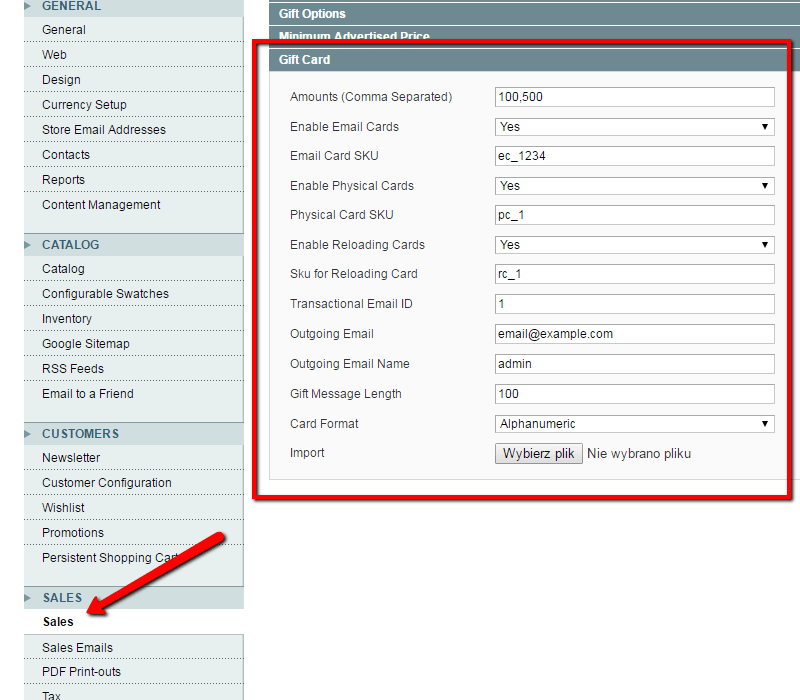
Task: Open the Enable Reloading Cards dropdown
Action: tap(634, 245)
